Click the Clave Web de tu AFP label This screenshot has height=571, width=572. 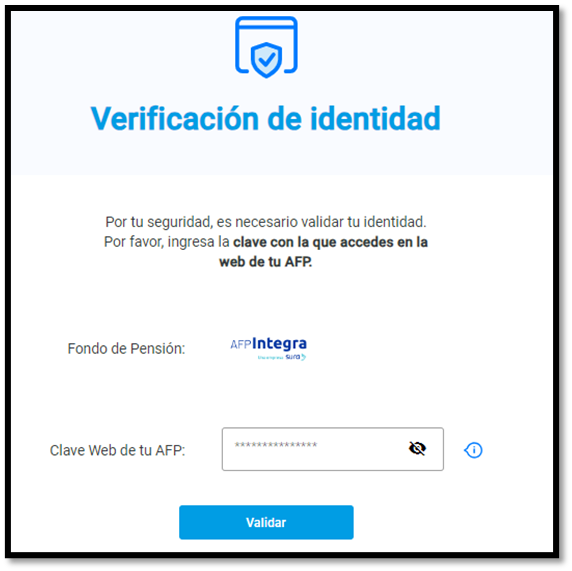click(117, 450)
